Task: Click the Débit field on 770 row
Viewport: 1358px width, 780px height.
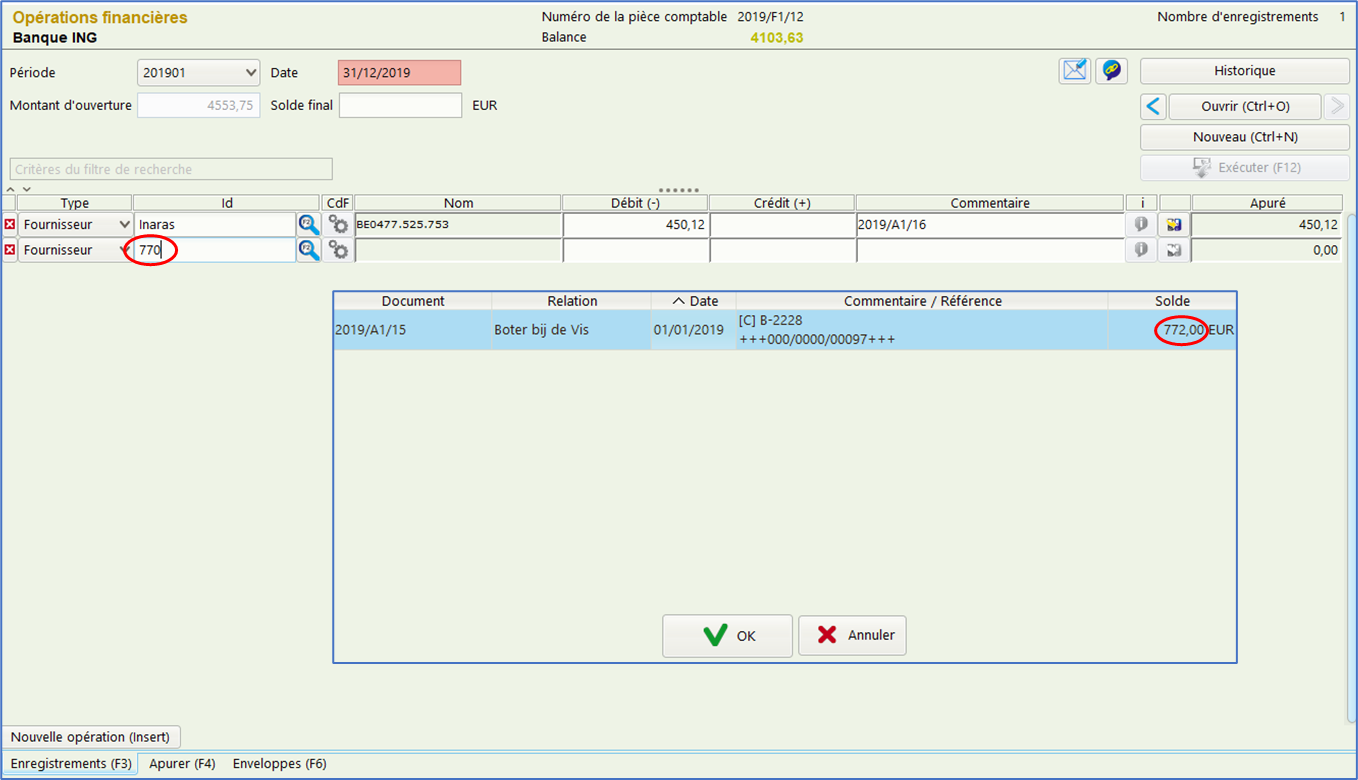Action: click(x=635, y=250)
